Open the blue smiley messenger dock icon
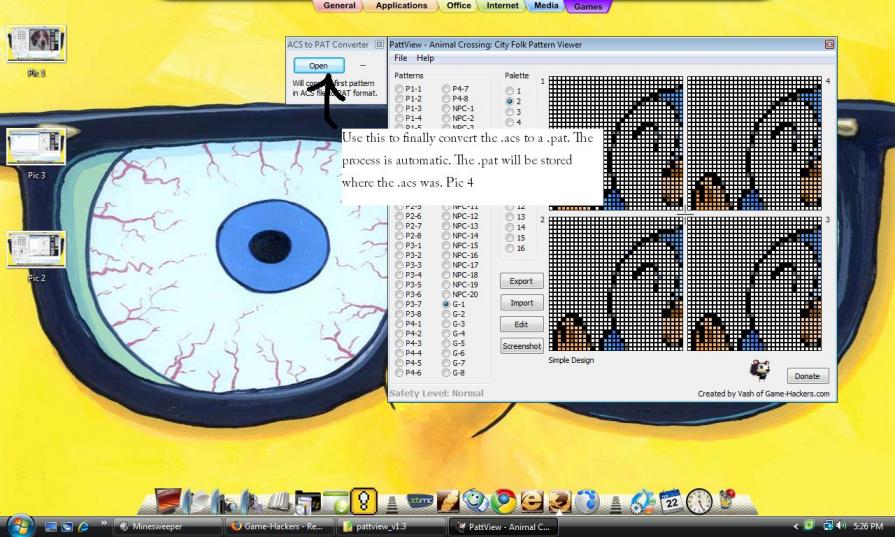 coord(475,501)
